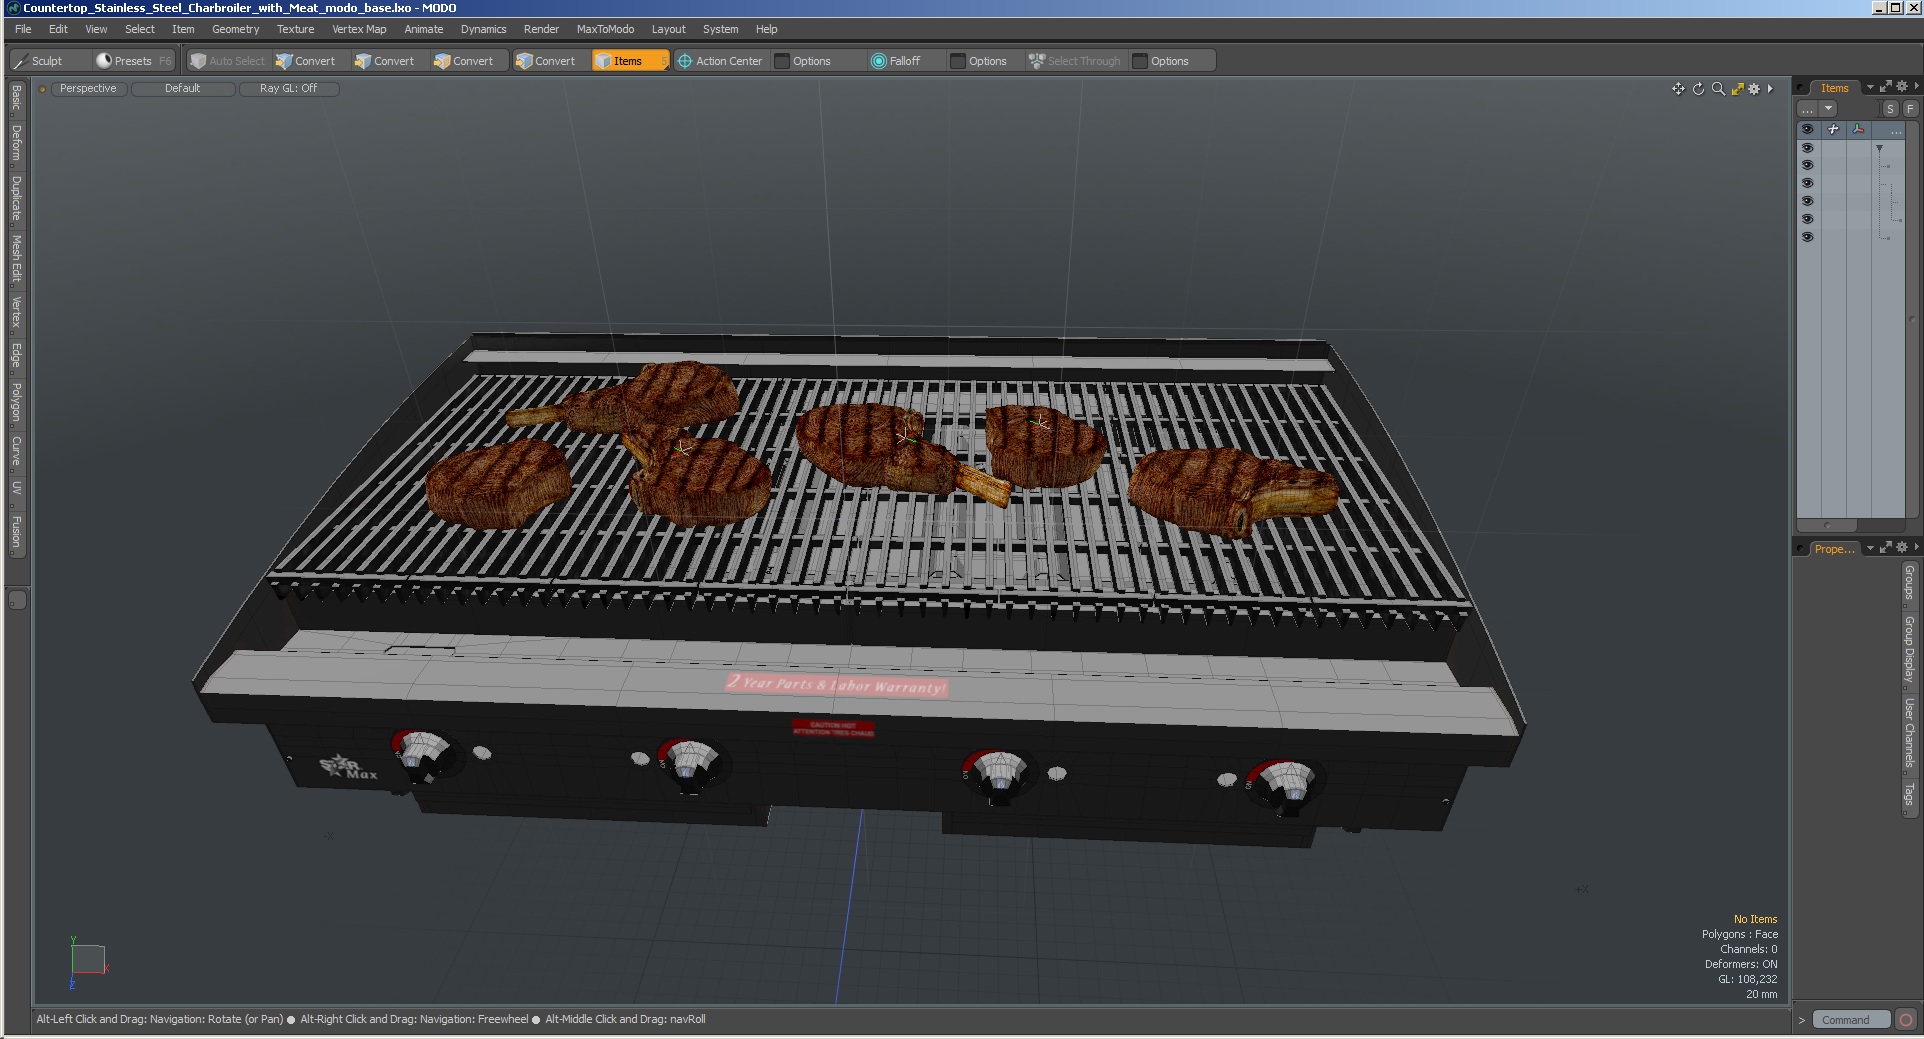
Task: Toggle the Ray GL: Off button
Action: click(289, 89)
